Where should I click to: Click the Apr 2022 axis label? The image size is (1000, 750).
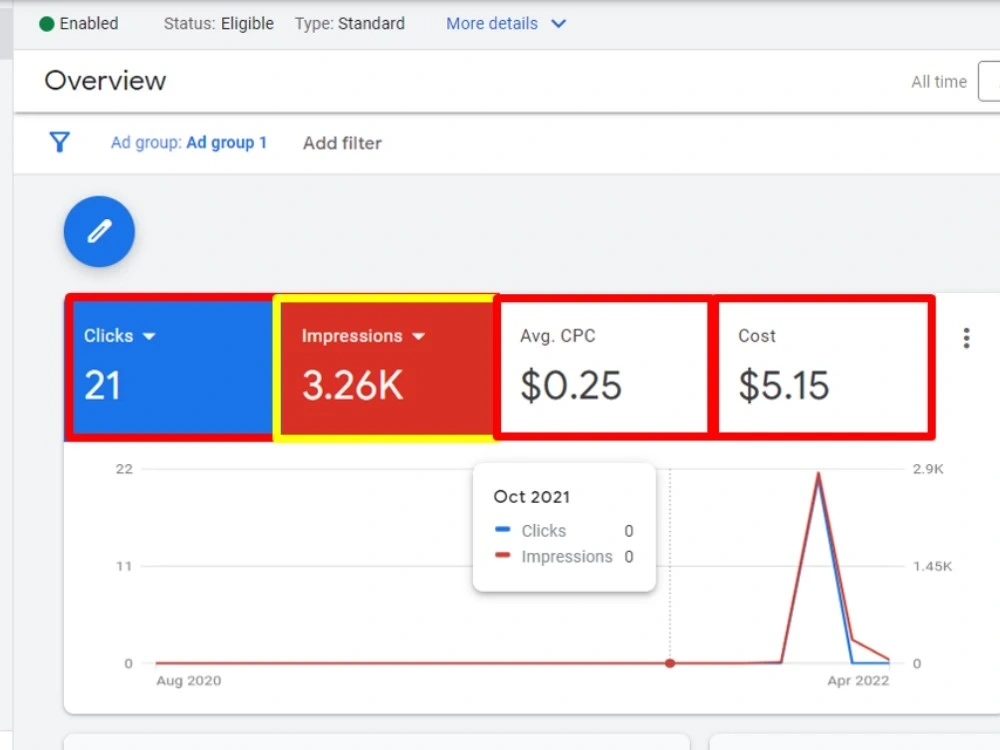point(858,680)
